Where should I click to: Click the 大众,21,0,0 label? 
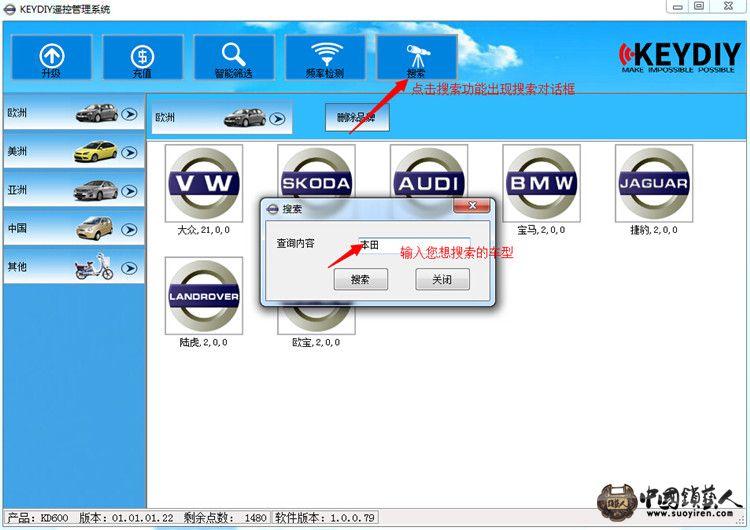[204, 230]
